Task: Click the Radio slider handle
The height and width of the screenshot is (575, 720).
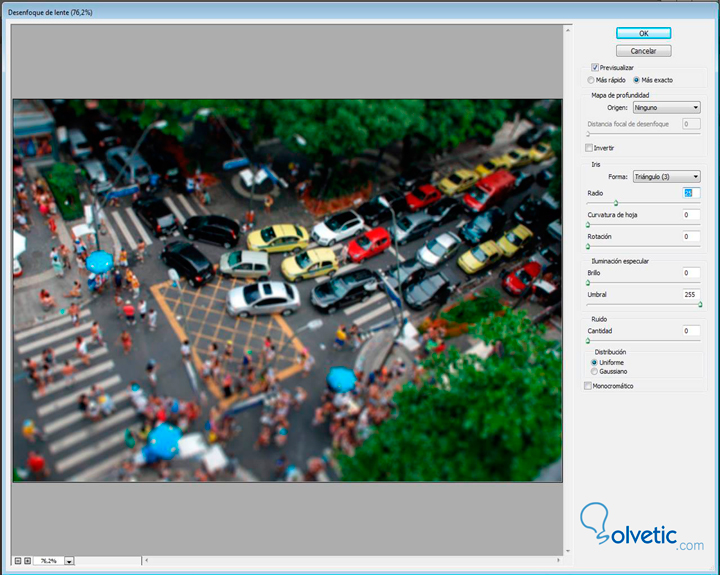Action: [616, 203]
